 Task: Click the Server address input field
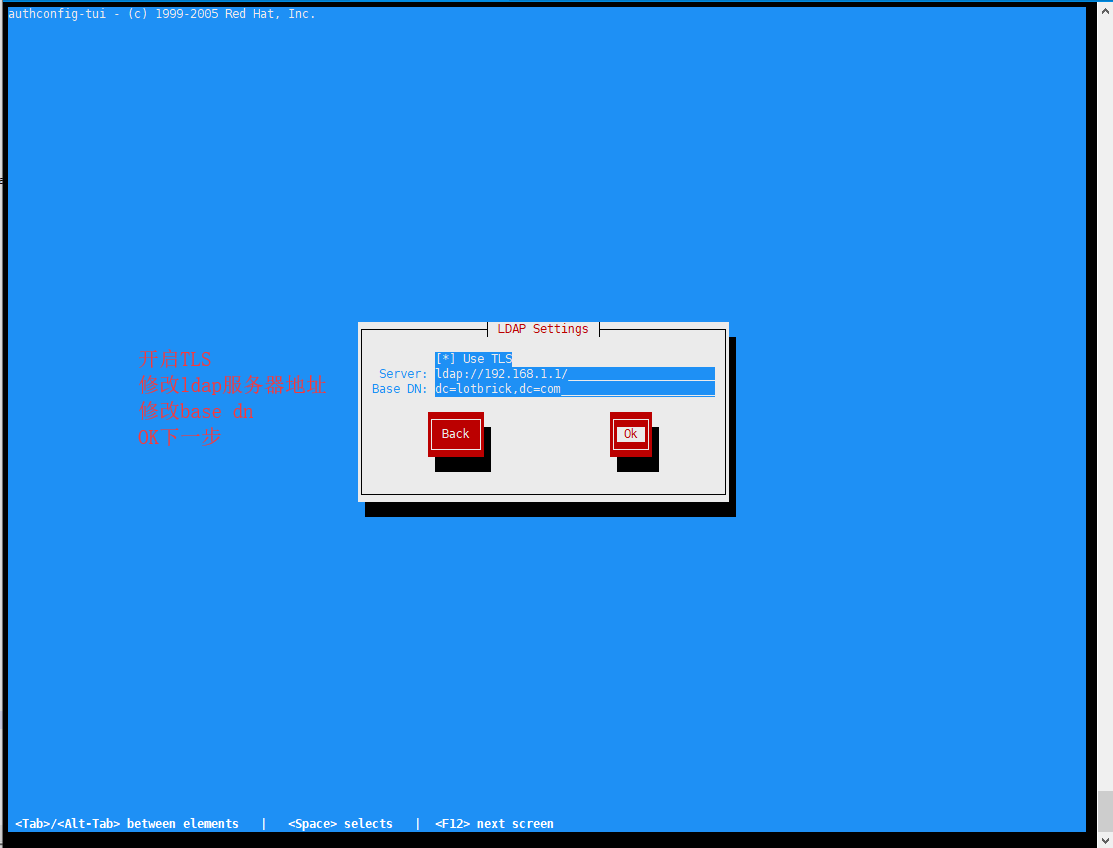click(x=574, y=374)
